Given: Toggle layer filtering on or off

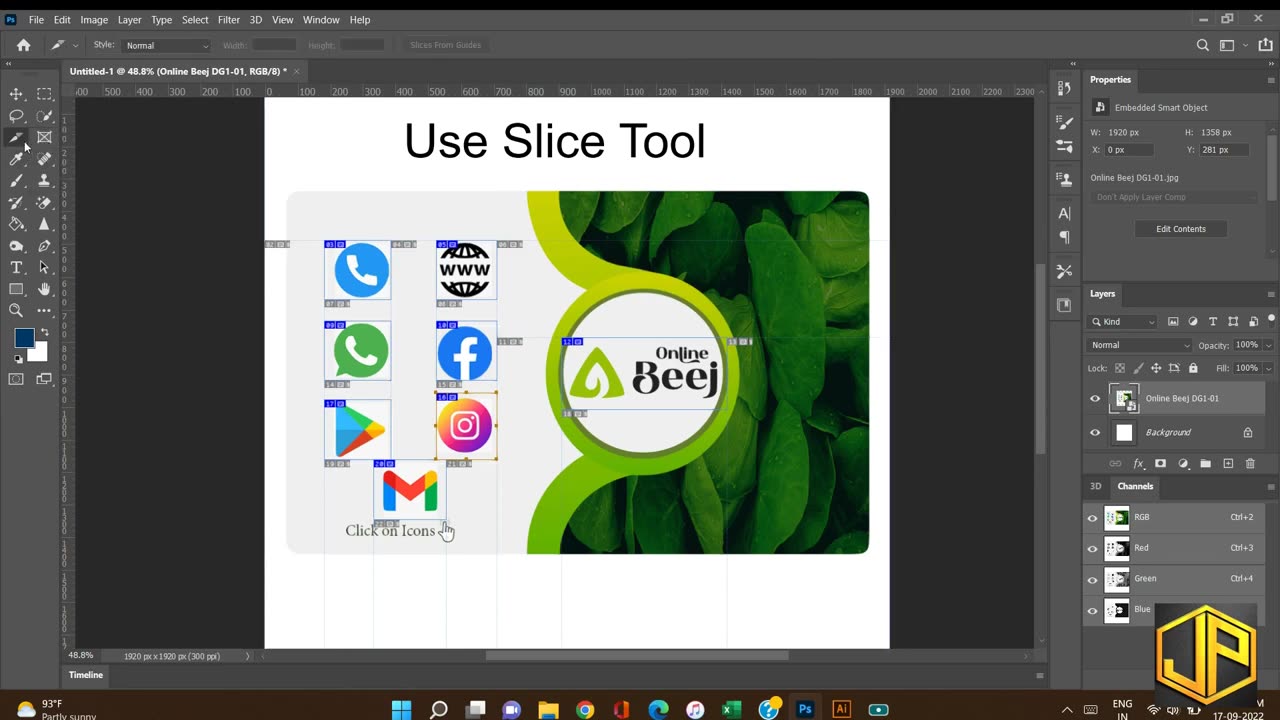Looking at the screenshot, I should point(1272,320).
